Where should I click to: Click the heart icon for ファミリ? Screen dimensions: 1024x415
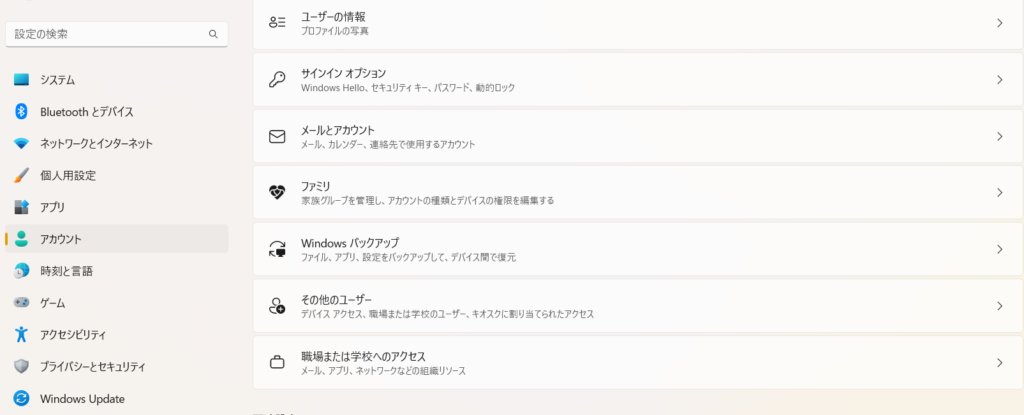click(x=277, y=193)
